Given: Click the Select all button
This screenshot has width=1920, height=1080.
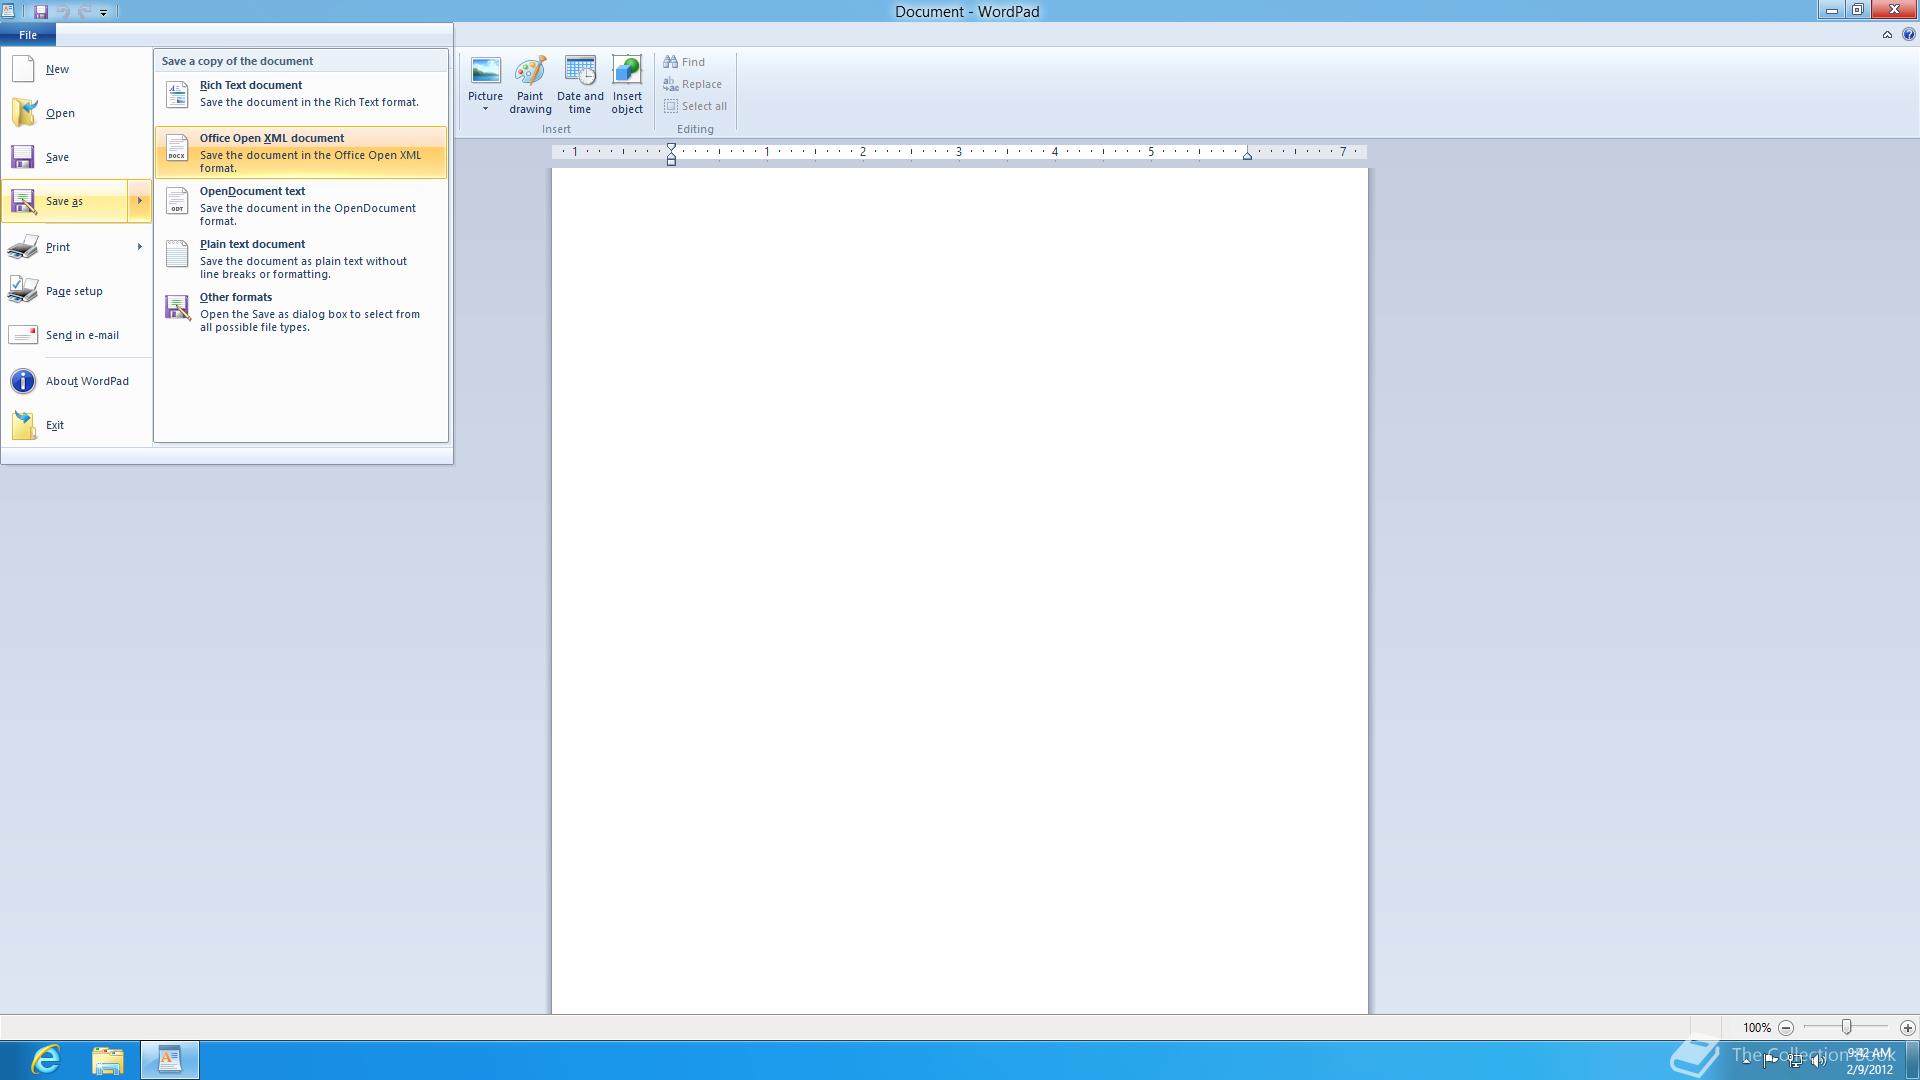Looking at the screenshot, I should (695, 106).
